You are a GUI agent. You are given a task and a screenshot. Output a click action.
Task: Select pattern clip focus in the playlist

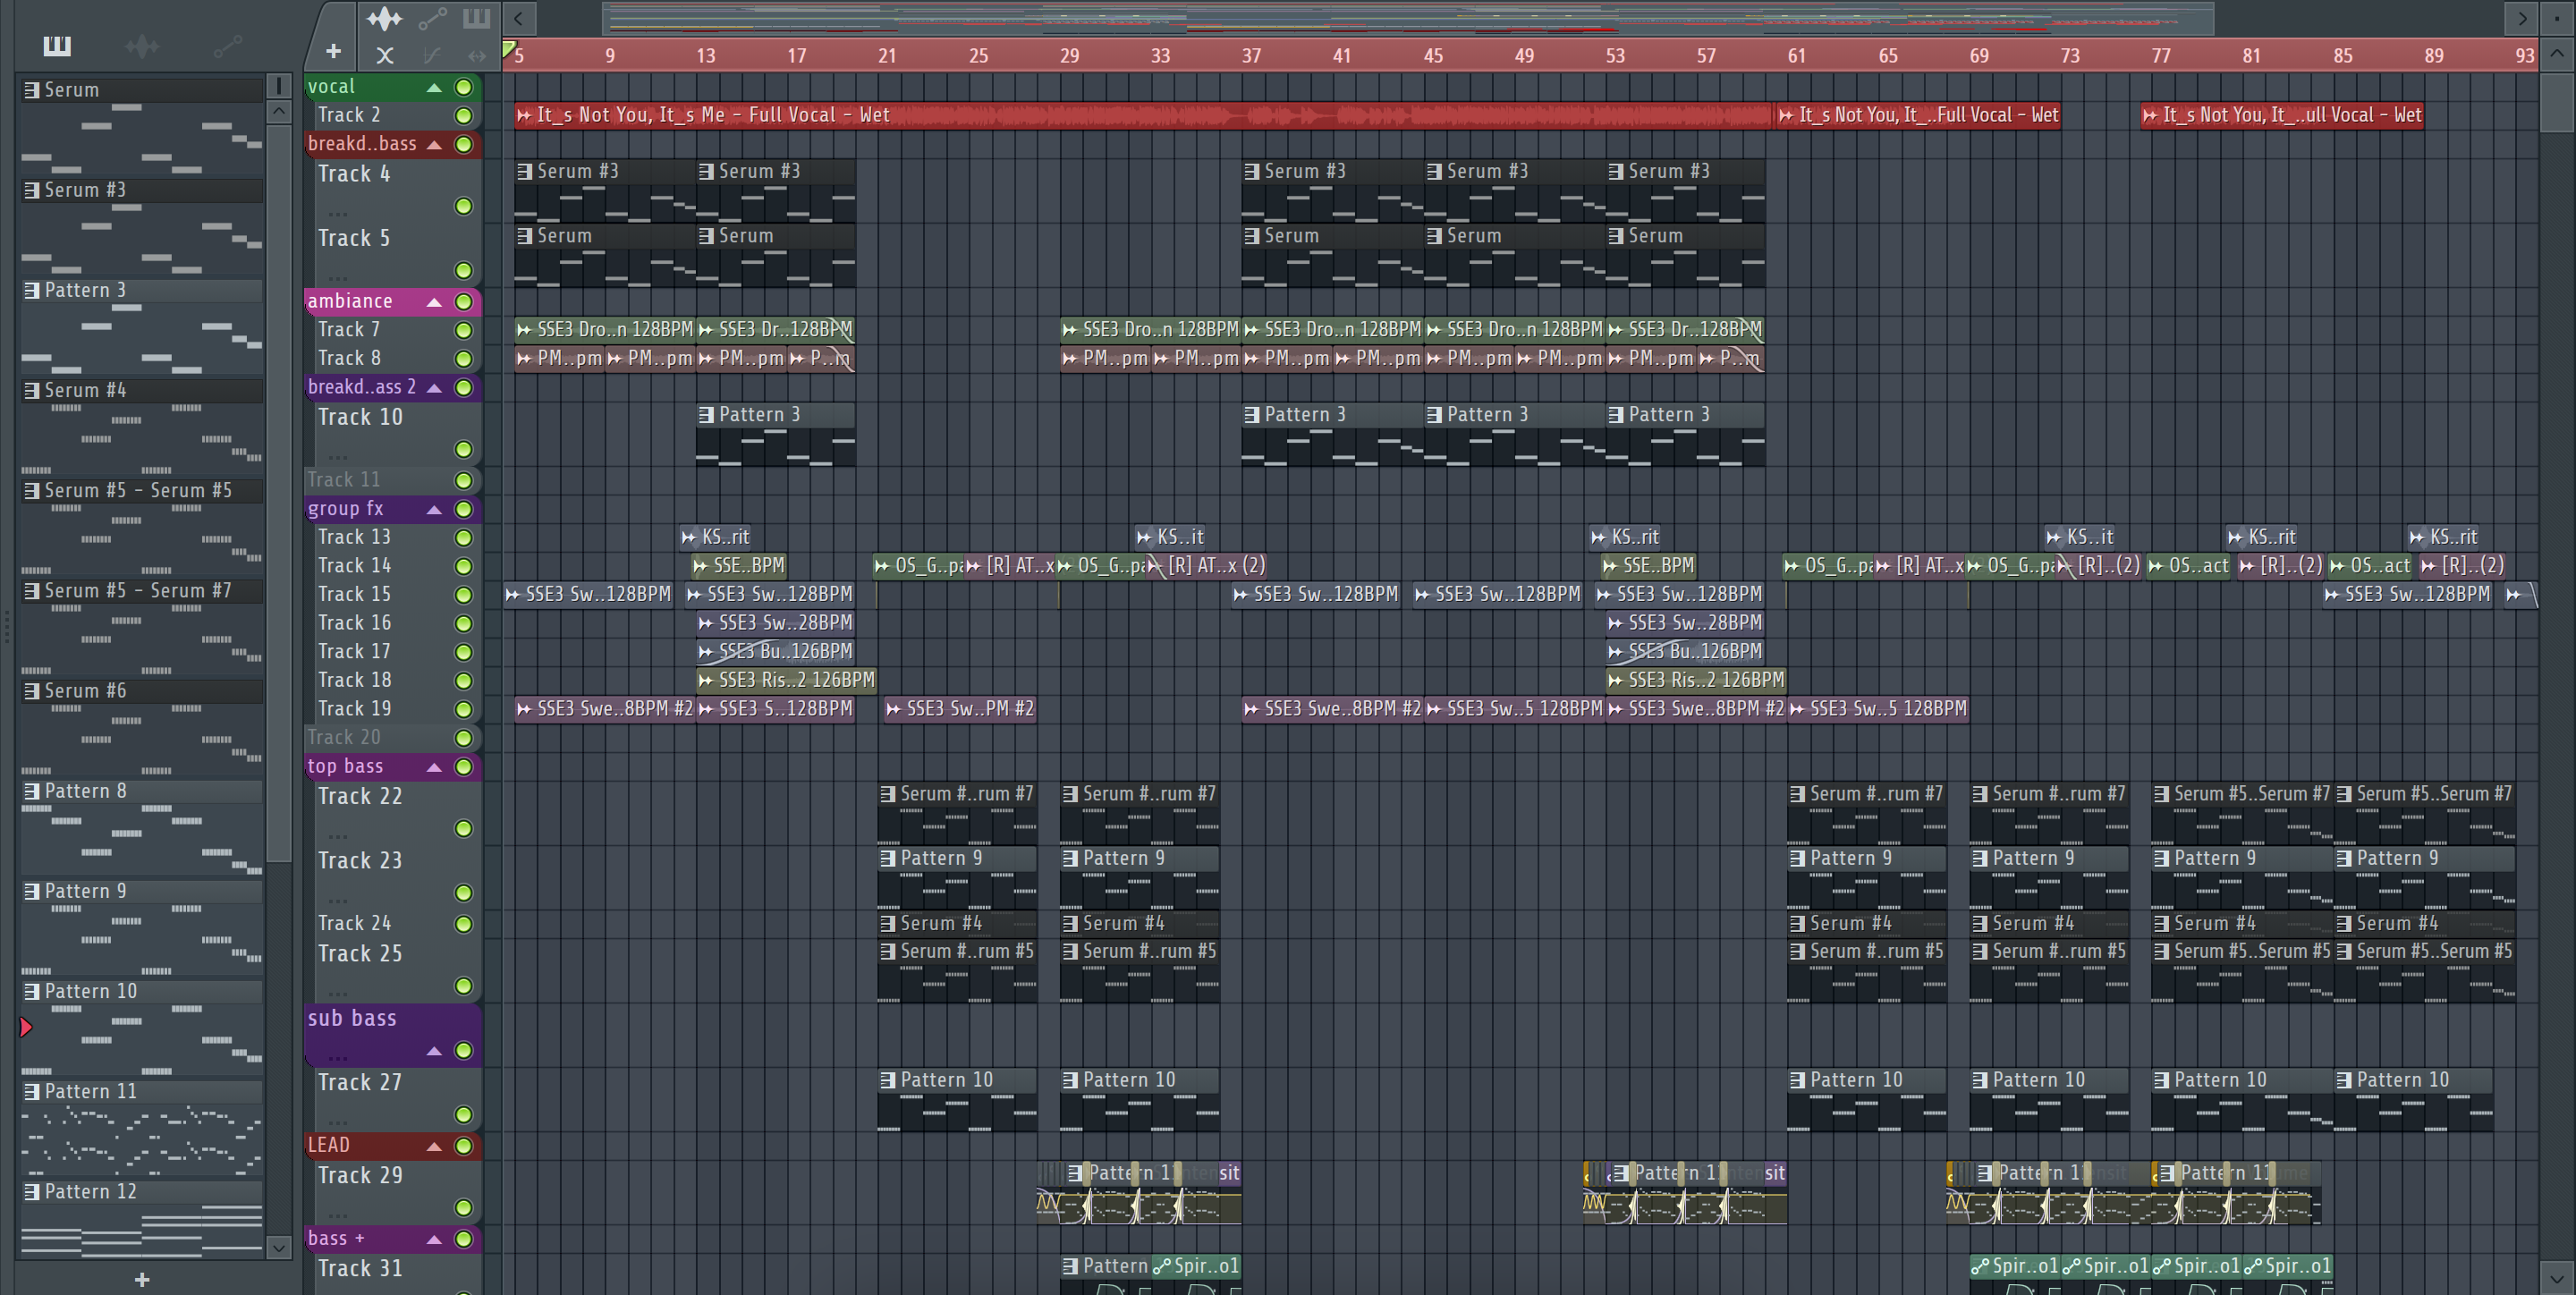click(477, 18)
